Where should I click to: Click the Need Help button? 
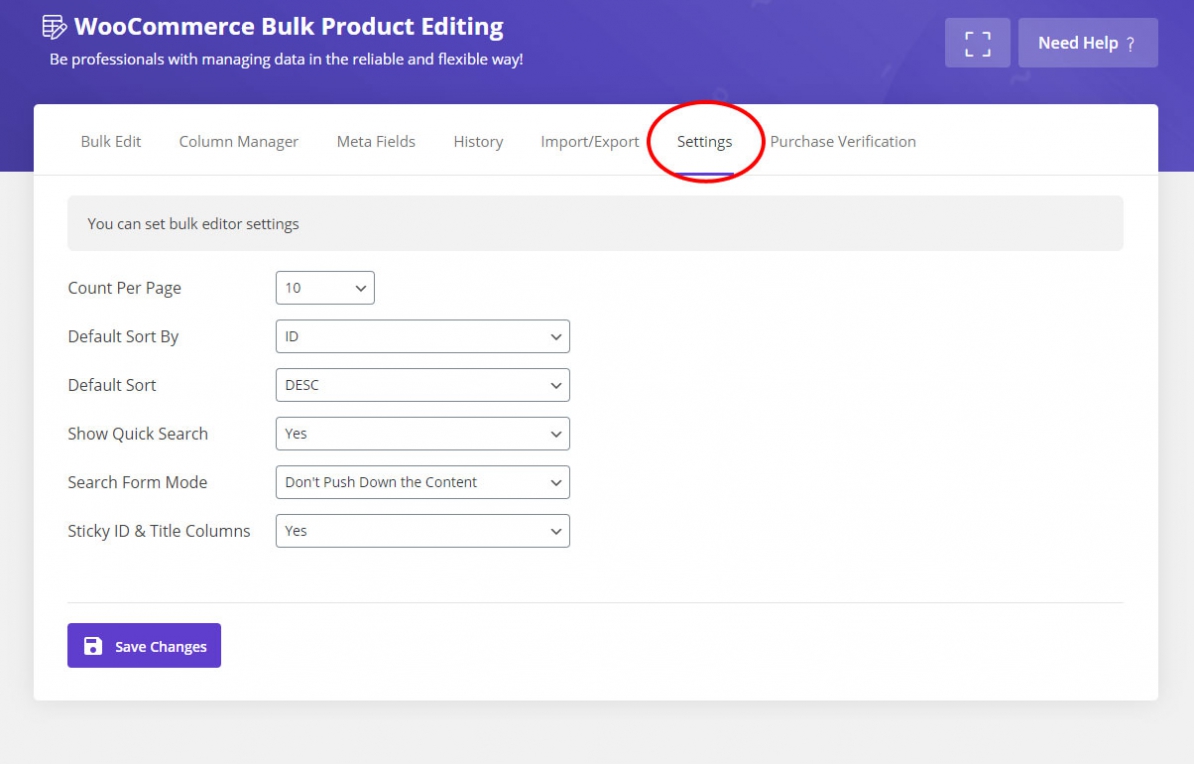1088,42
